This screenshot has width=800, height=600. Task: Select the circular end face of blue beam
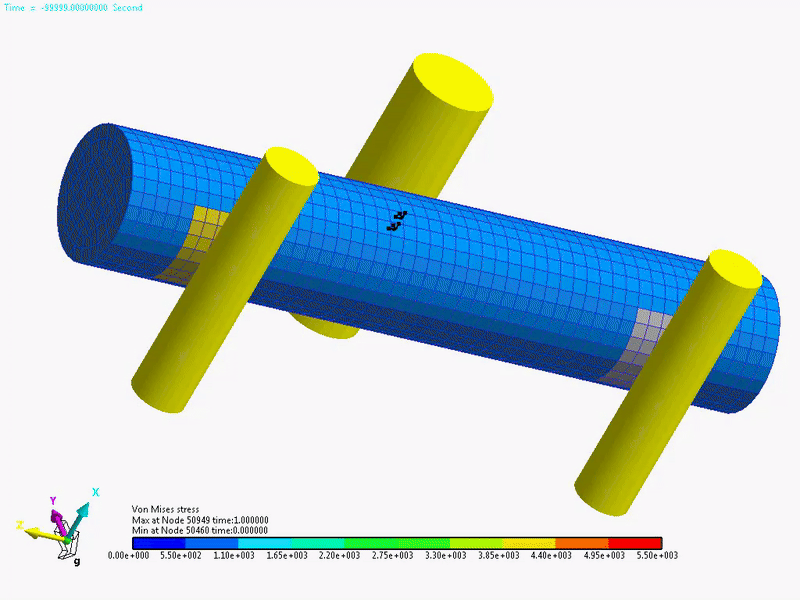[x=95, y=193]
